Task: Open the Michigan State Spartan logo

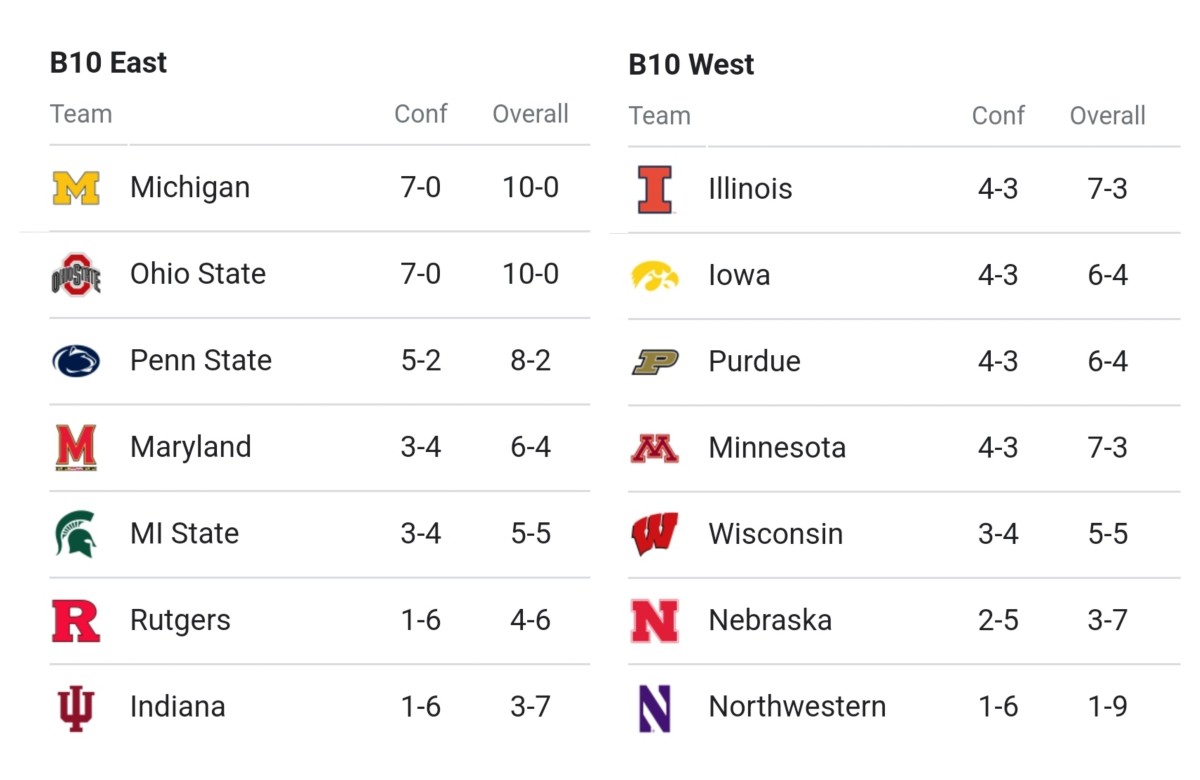Action: 76,533
